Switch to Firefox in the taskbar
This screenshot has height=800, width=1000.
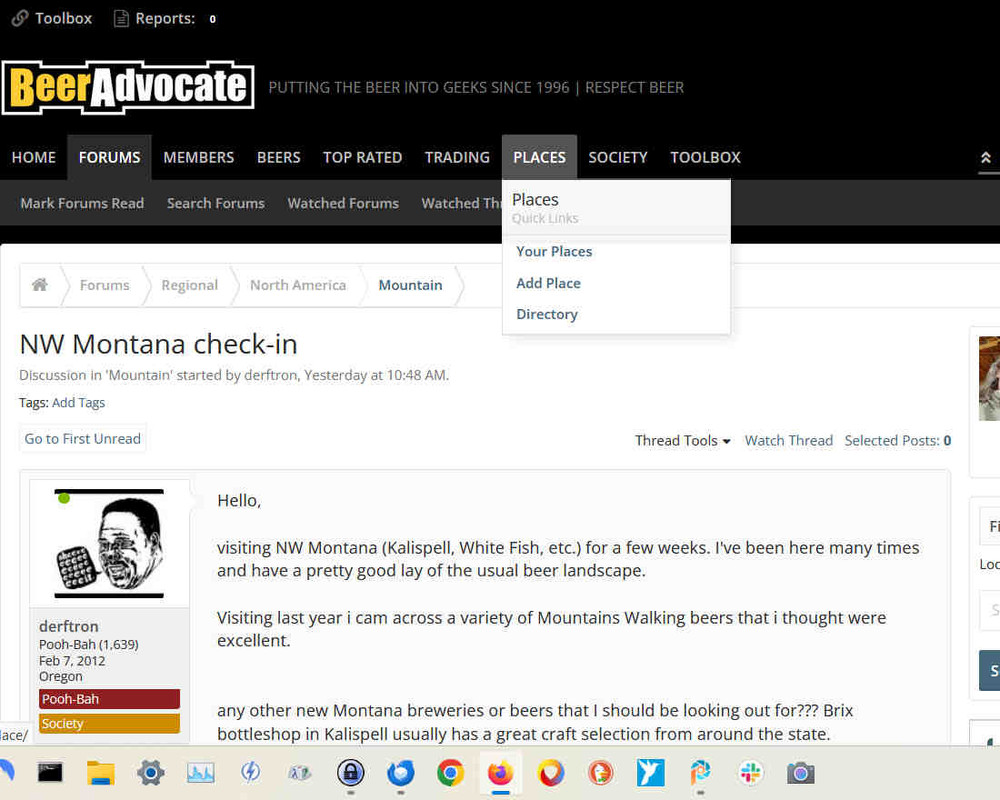[x=501, y=773]
